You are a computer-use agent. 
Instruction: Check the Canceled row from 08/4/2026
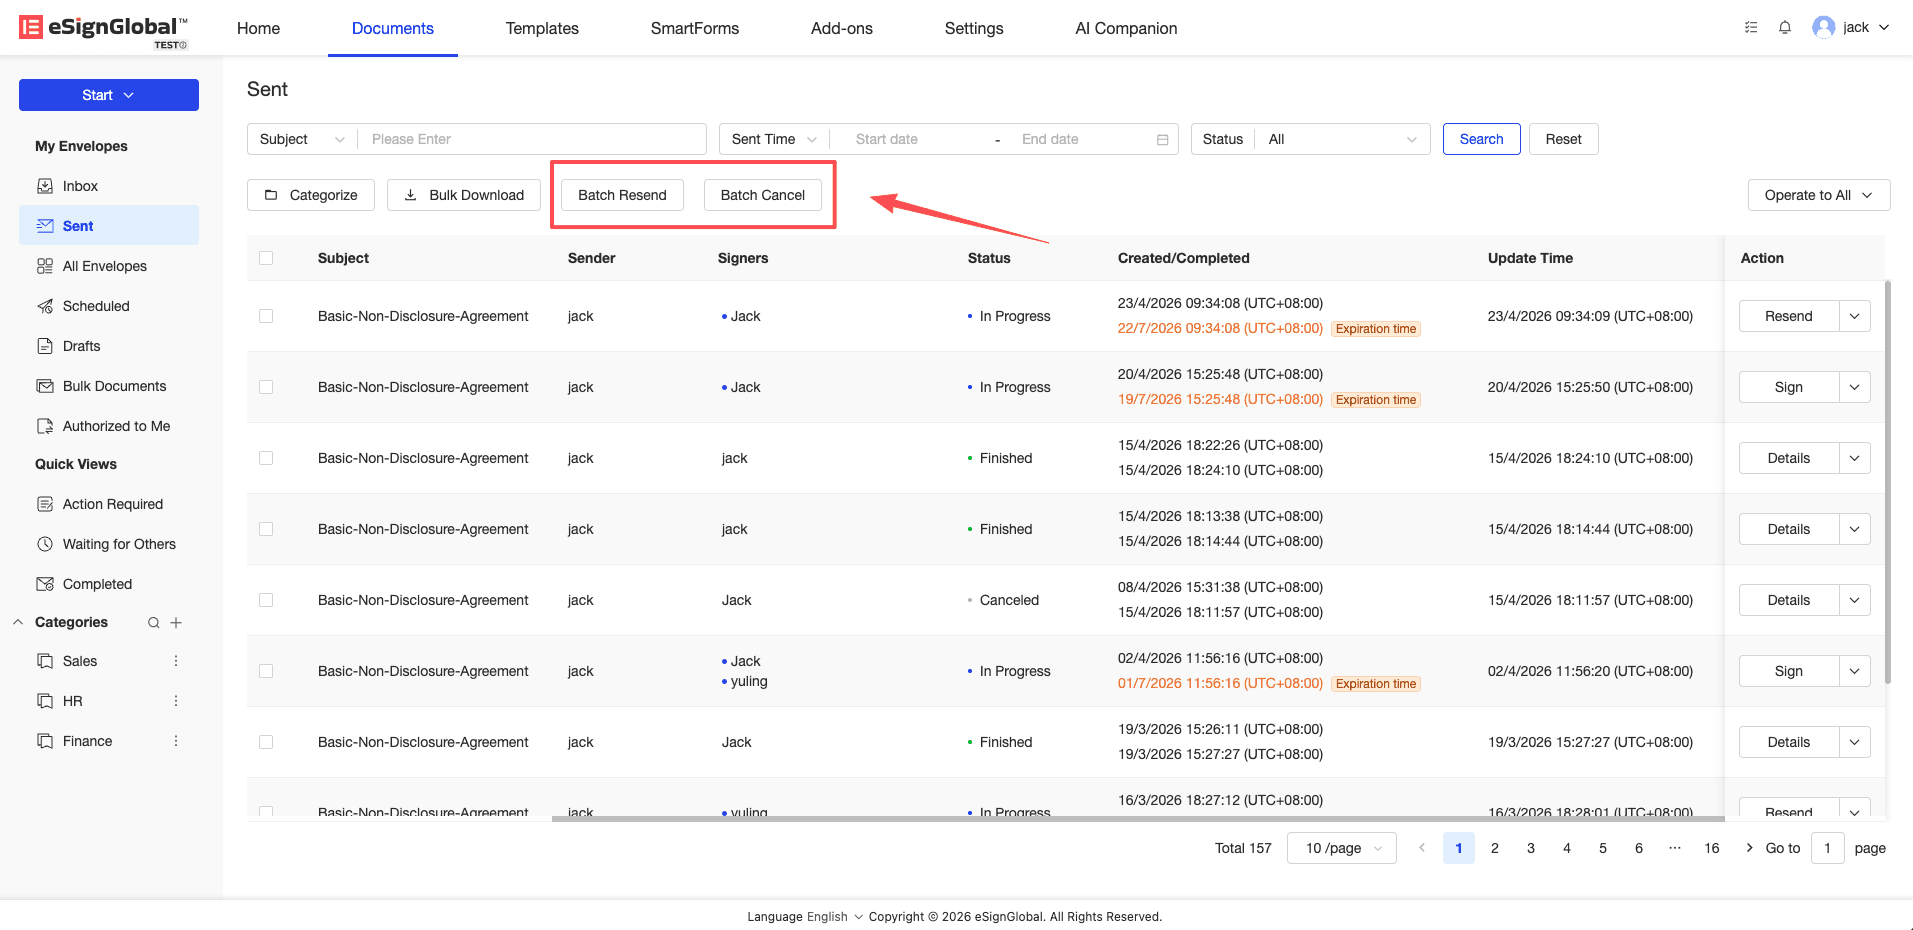click(266, 600)
